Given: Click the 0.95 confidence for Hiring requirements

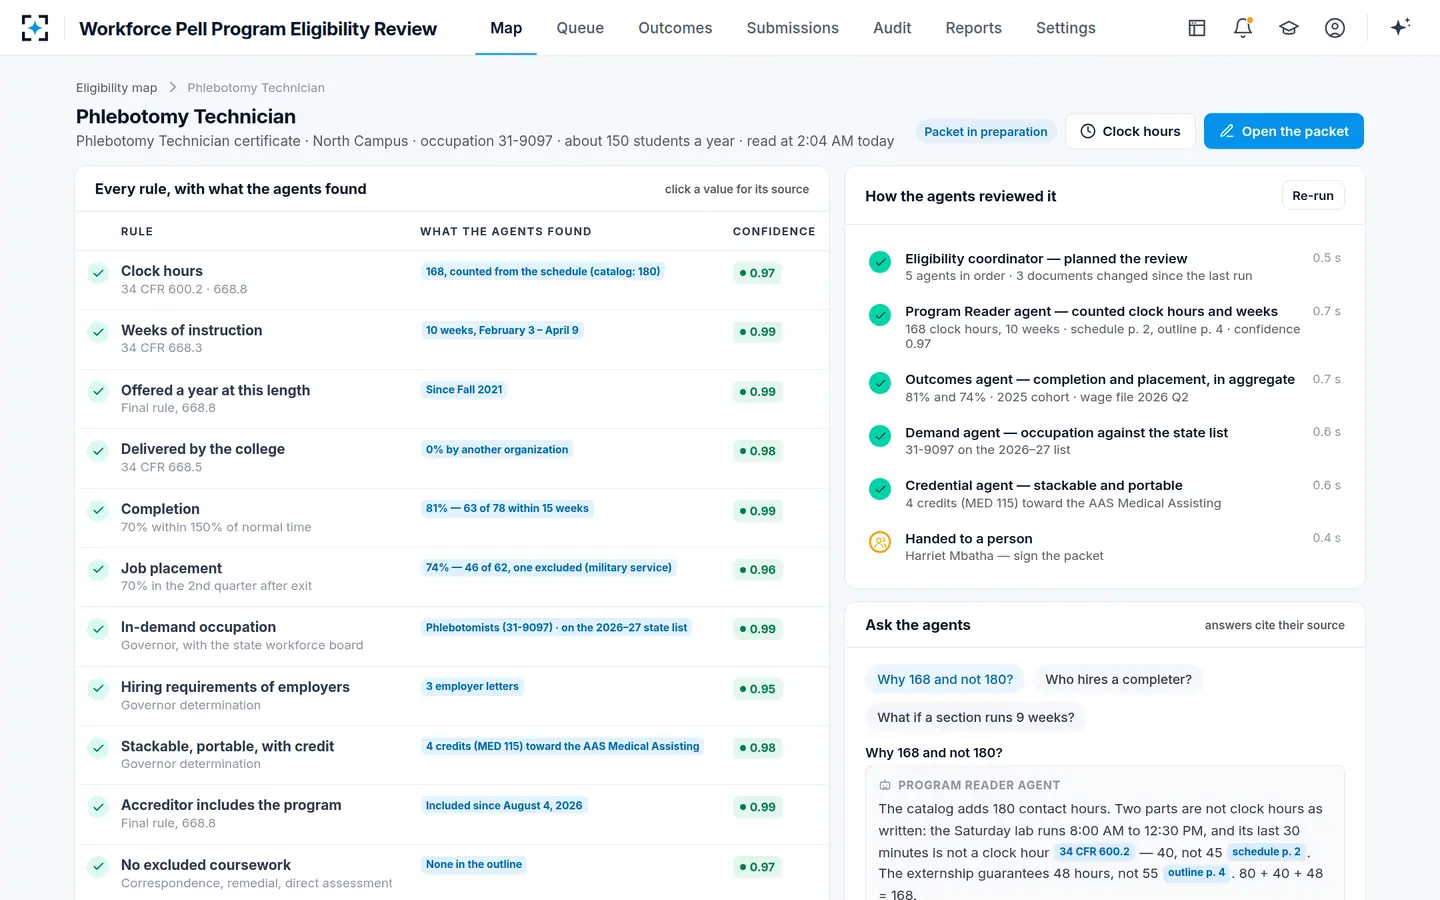Looking at the screenshot, I should tap(757, 689).
